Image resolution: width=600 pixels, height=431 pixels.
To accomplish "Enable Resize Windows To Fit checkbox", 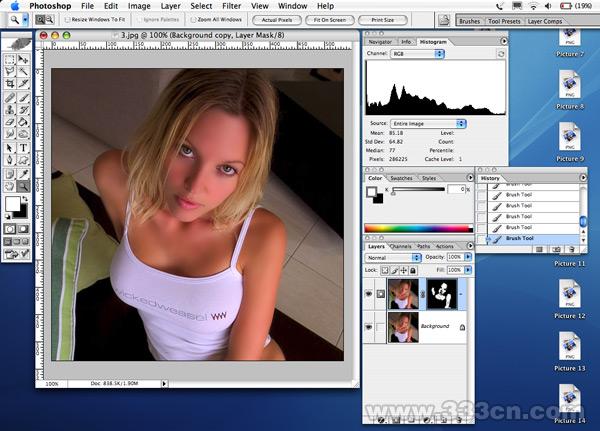I will [66, 19].
